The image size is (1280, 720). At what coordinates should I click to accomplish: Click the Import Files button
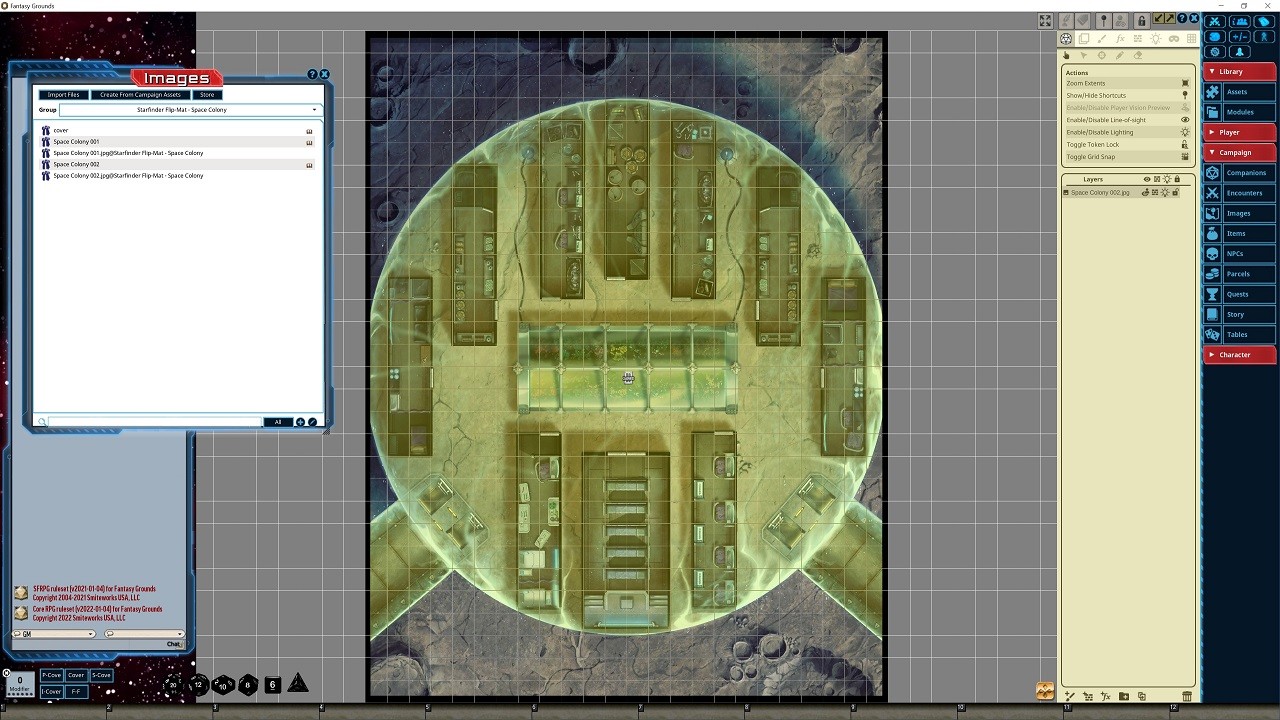pyautogui.click(x=62, y=94)
